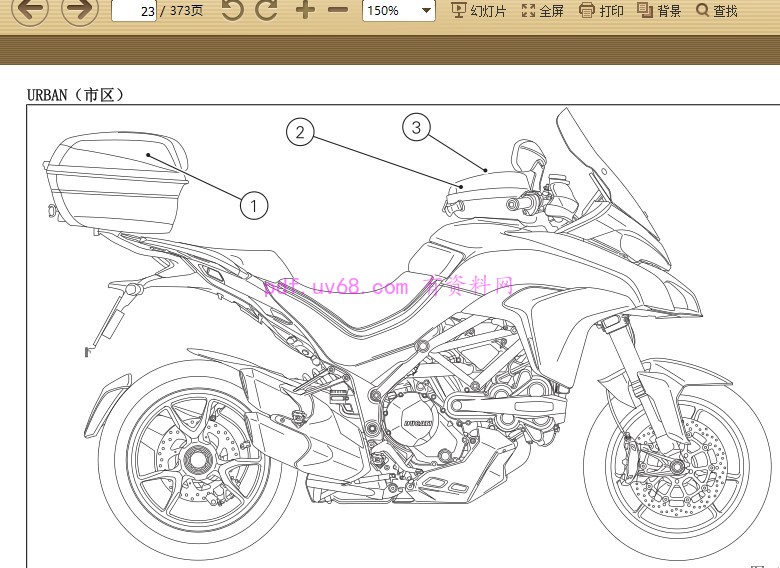The width and height of the screenshot is (780, 568).
Task: Click the page number input field
Action: [x=133, y=11]
